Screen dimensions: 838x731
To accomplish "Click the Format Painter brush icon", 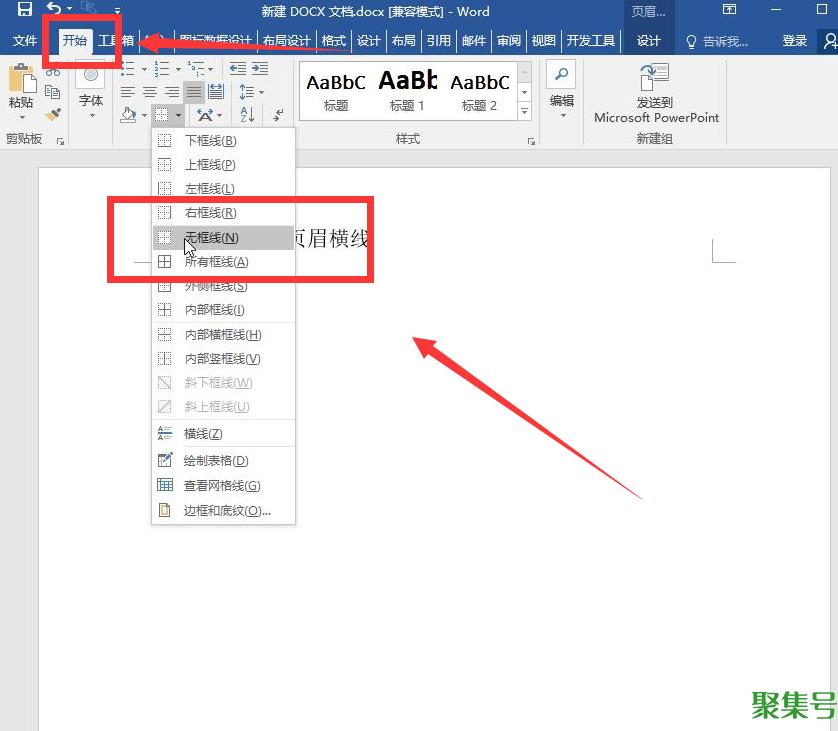I will 53,114.
